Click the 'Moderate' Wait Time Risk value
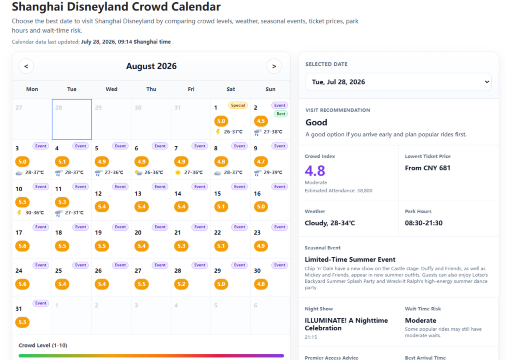 tap(421, 321)
